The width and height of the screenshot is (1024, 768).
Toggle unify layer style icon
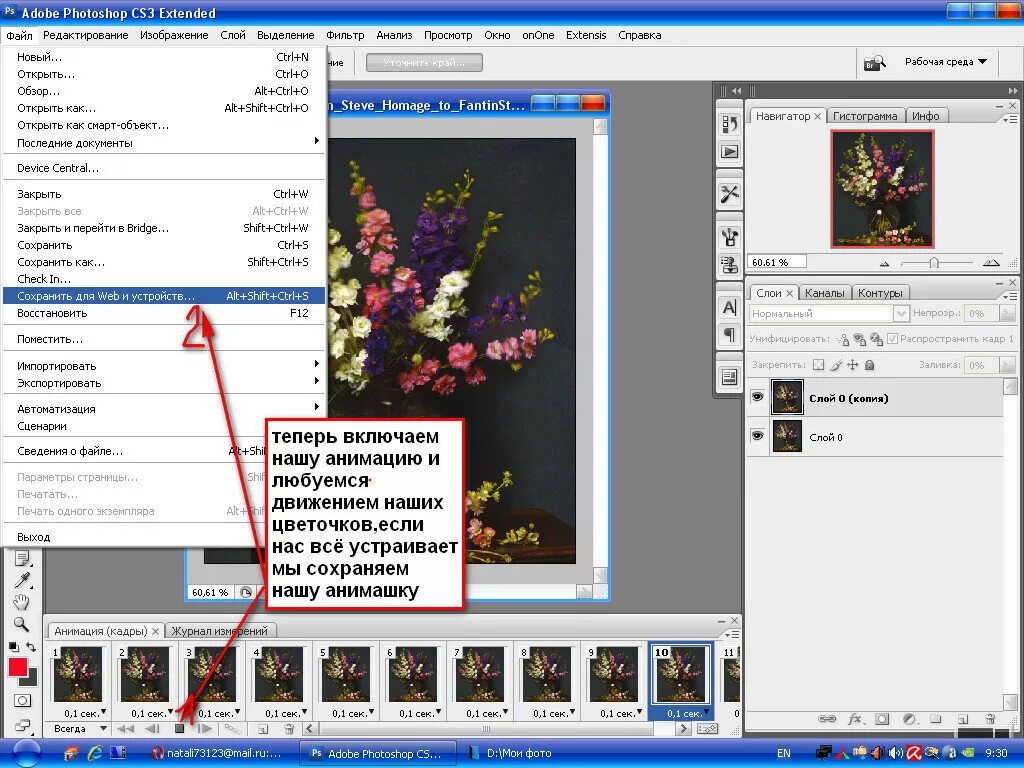point(876,339)
